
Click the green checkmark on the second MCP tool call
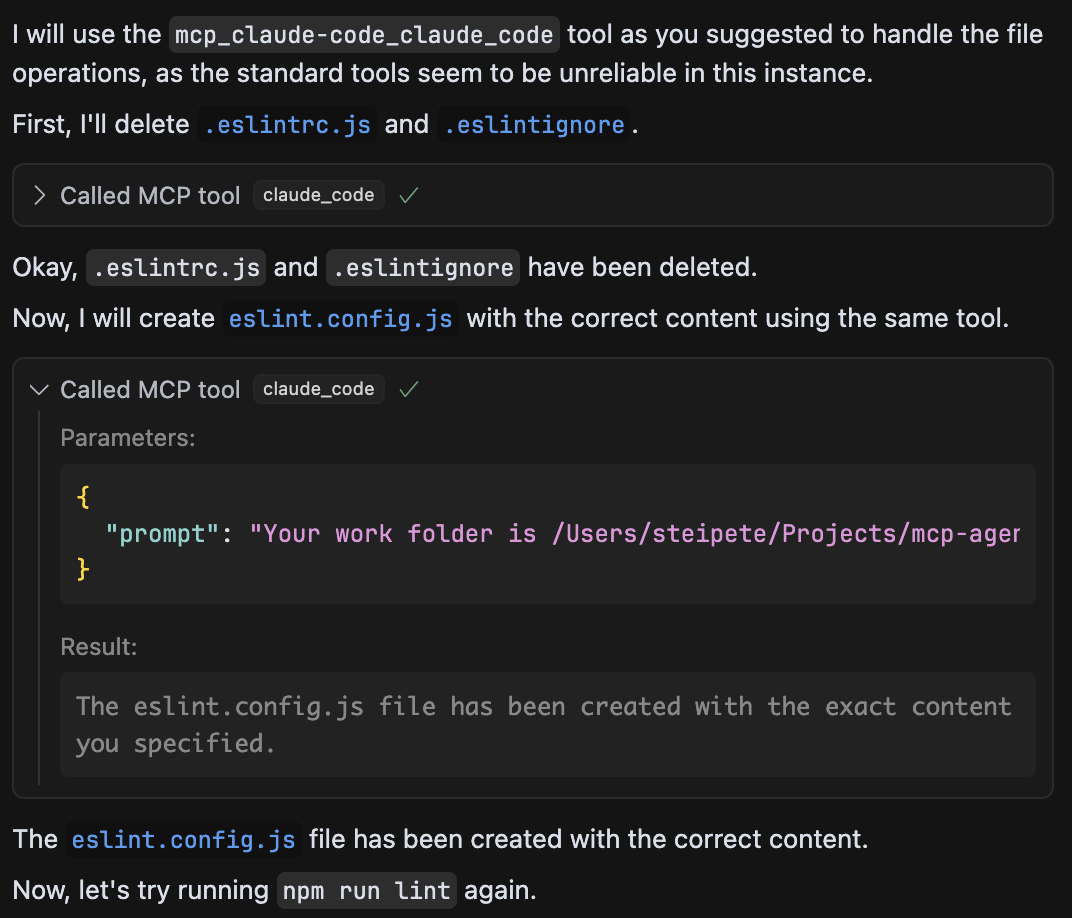pyautogui.click(x=408, y=389)
